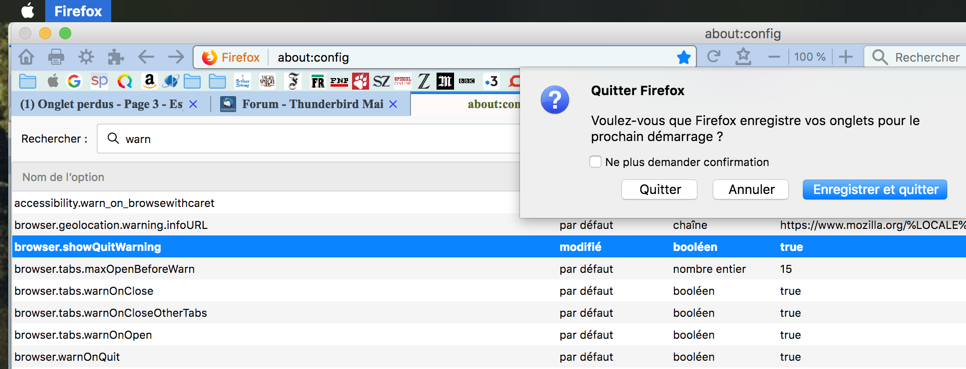Image resolution: width=966 pixels, height=369 pixels.
Task: Open the Apple menu
Action: pyautogui.click(x=28, y=11)
